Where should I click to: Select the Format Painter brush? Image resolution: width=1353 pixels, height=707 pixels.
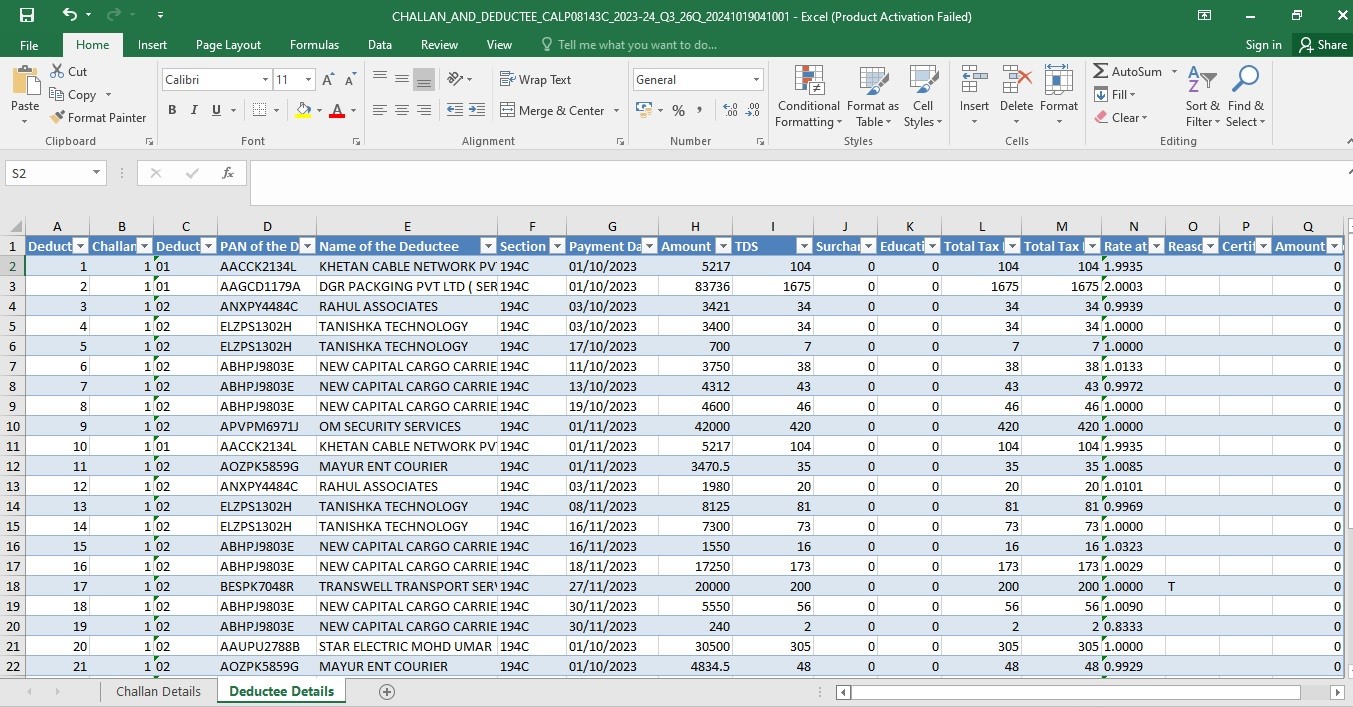pyautogui.click(x=98, y=117)
